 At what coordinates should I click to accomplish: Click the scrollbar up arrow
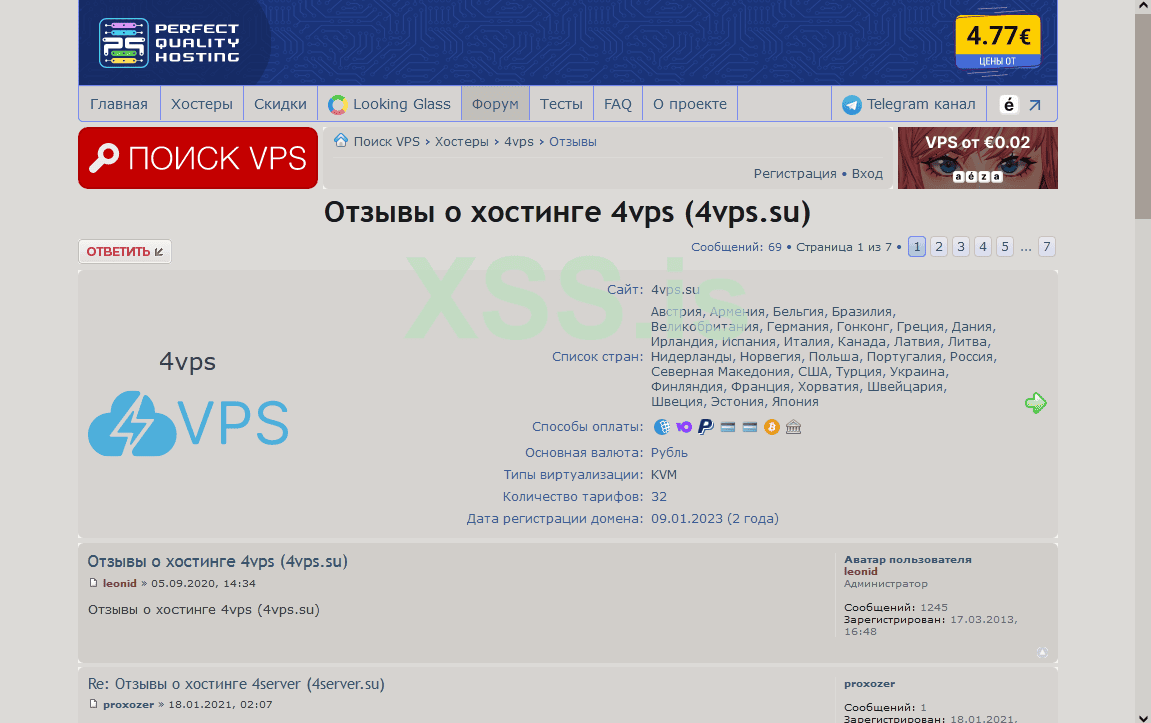pyautogui.click(x=1143, y=6)
